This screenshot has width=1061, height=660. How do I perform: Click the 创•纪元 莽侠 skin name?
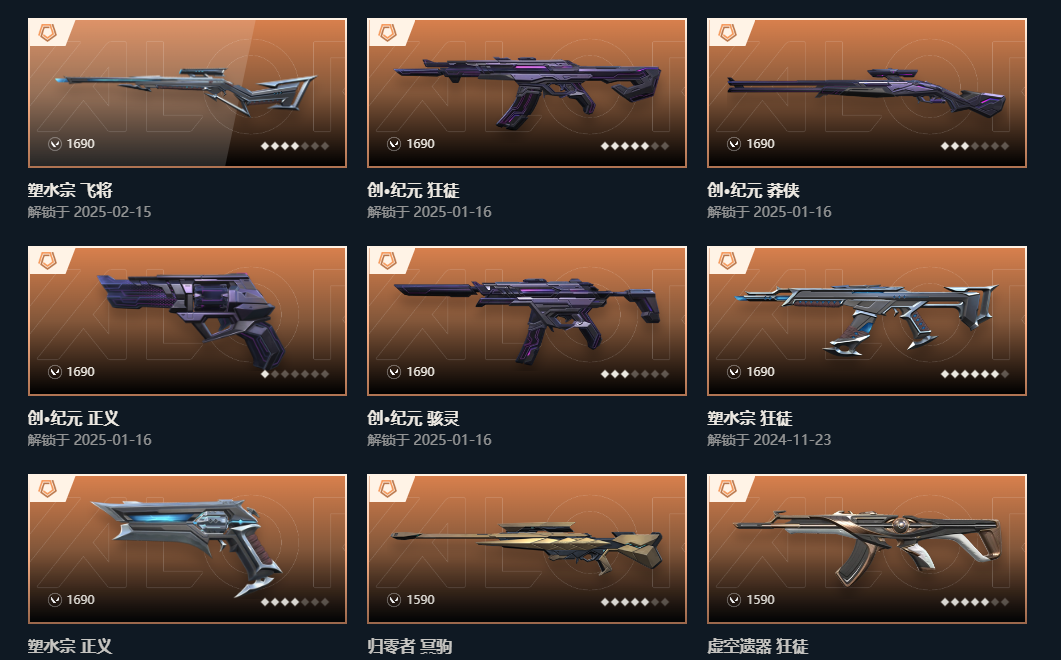click(753, 190)
